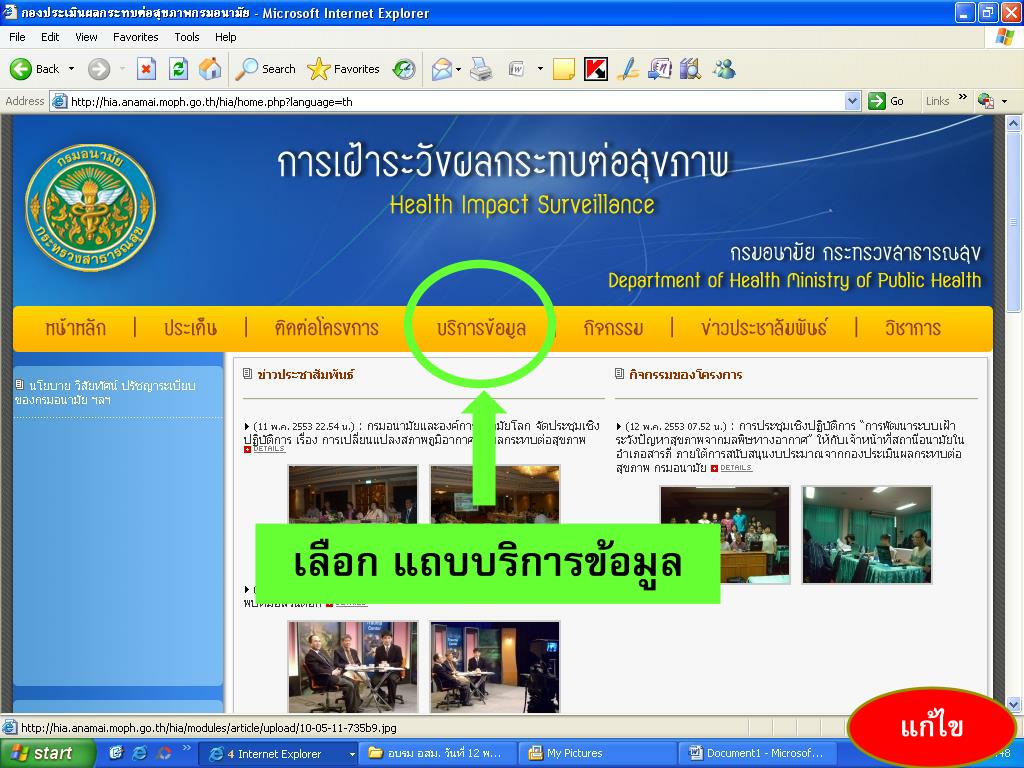The height and width of the screenshot is (768, 1024).
Task: Open the Edit menu
Action: 50,37
